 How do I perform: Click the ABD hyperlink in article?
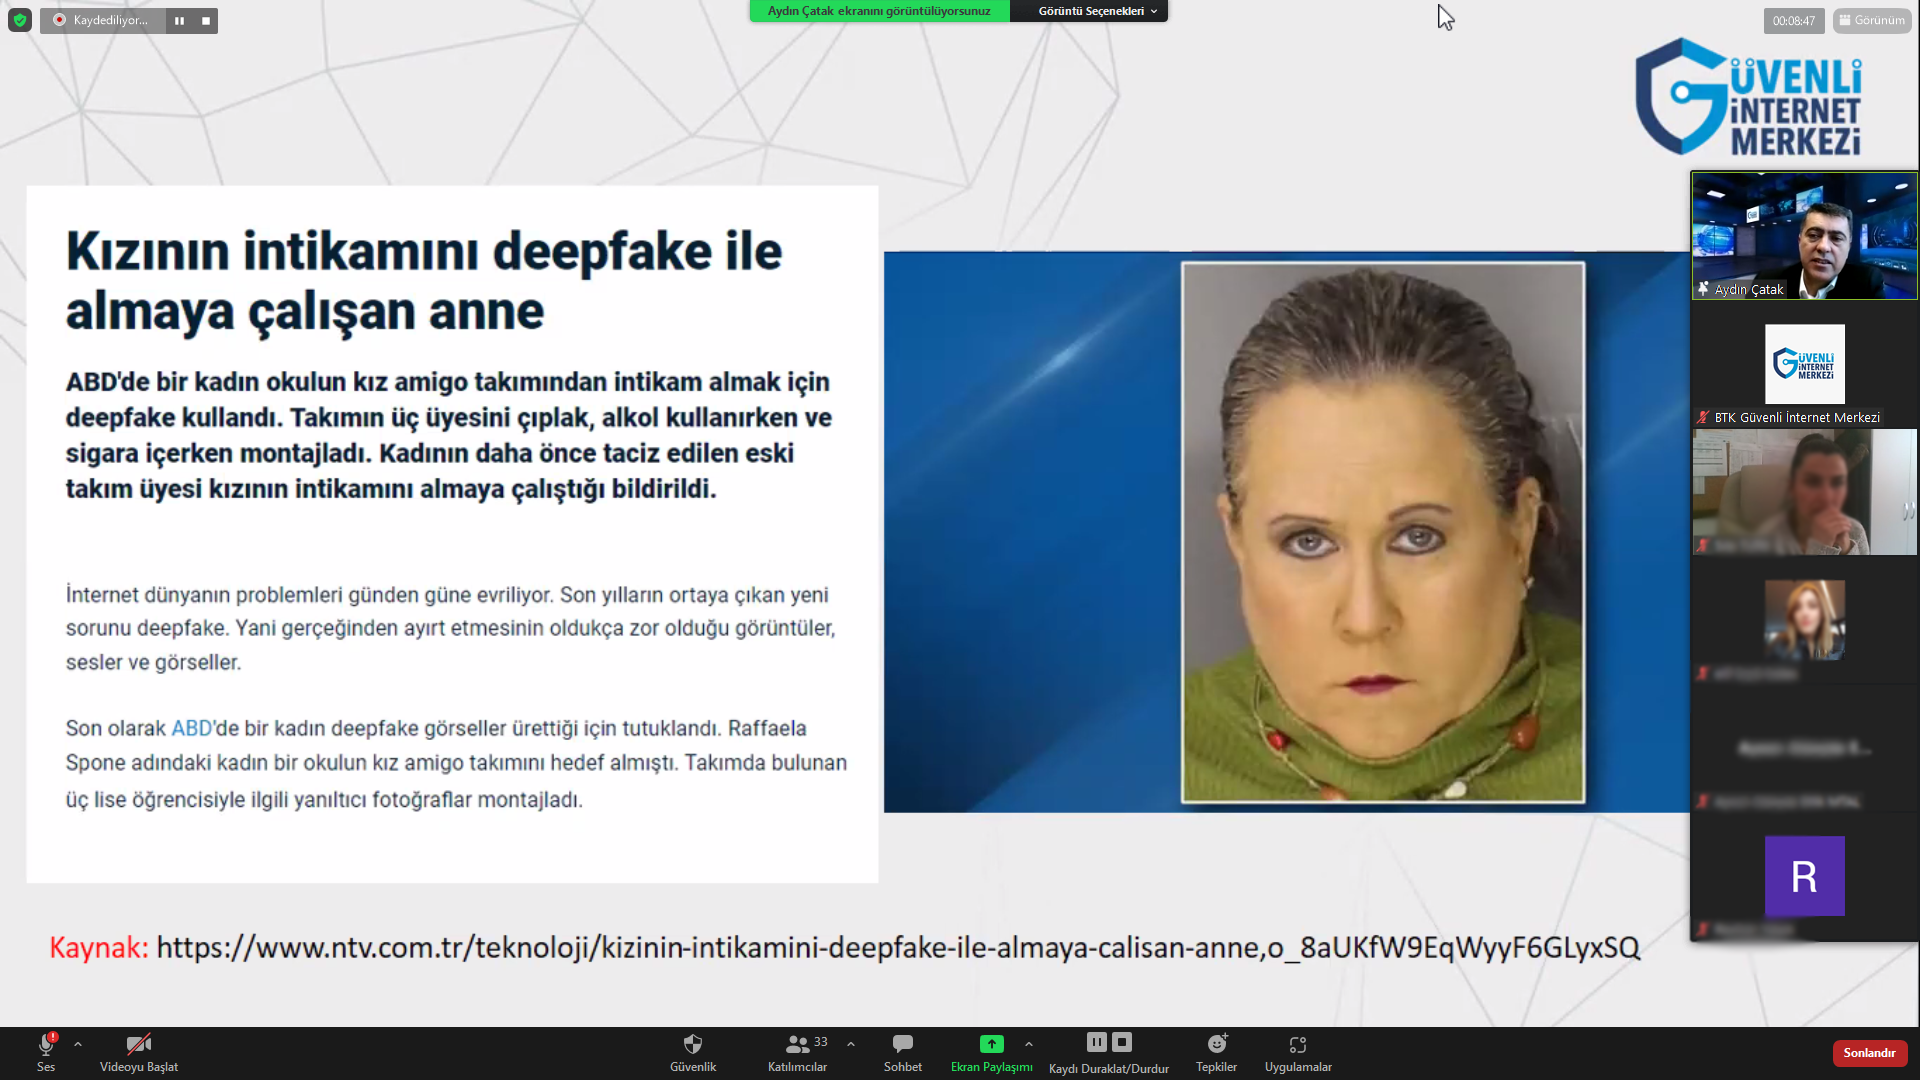coord(191,728)
